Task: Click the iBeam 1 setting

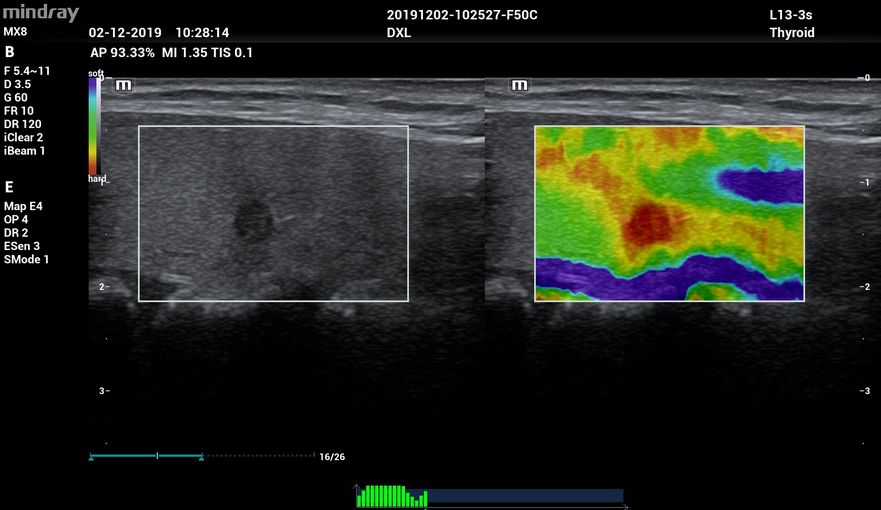Action: (24, 151)
